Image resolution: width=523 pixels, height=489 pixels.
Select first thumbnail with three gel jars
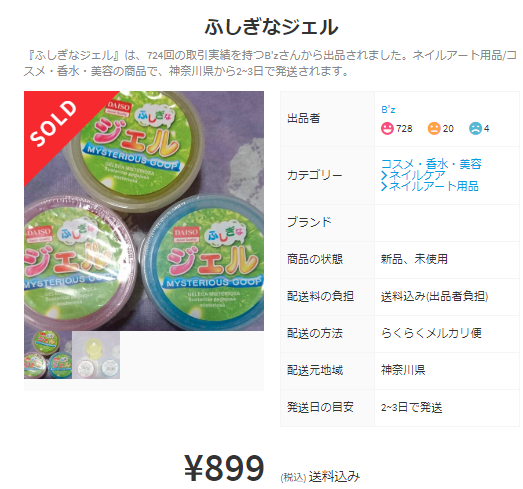point(48,355)
